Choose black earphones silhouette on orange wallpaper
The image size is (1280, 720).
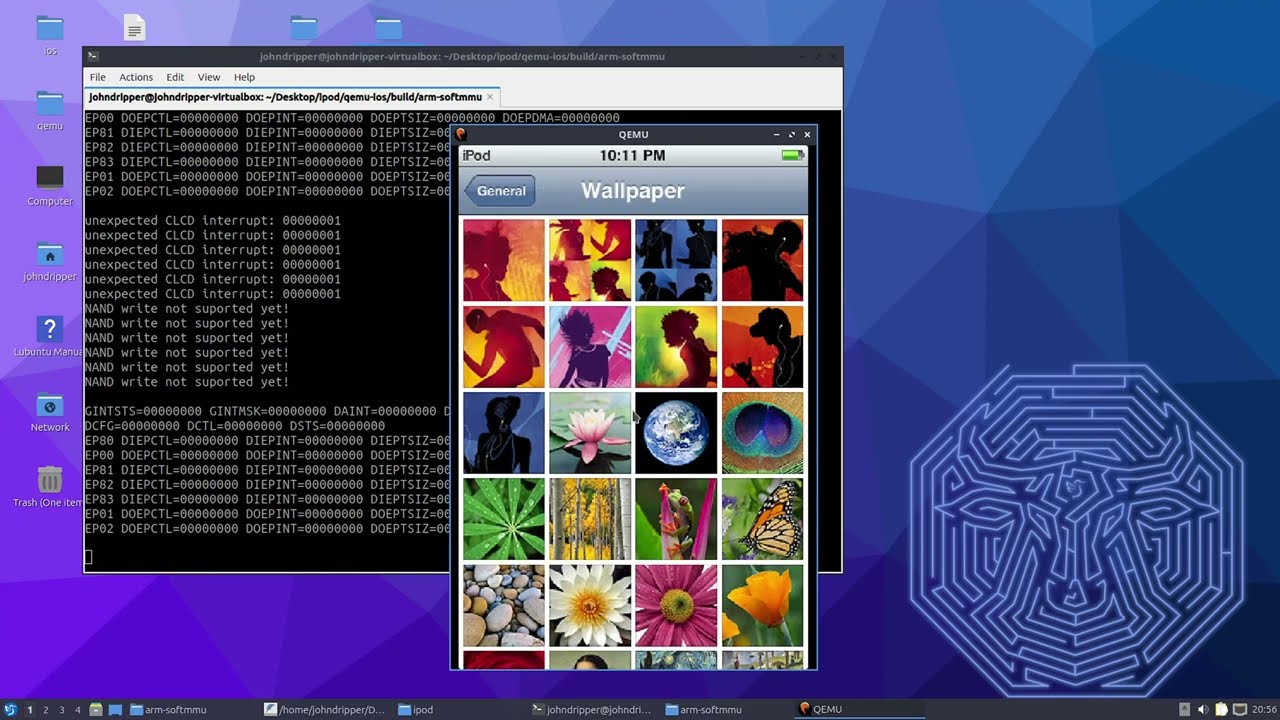[762, 347]
